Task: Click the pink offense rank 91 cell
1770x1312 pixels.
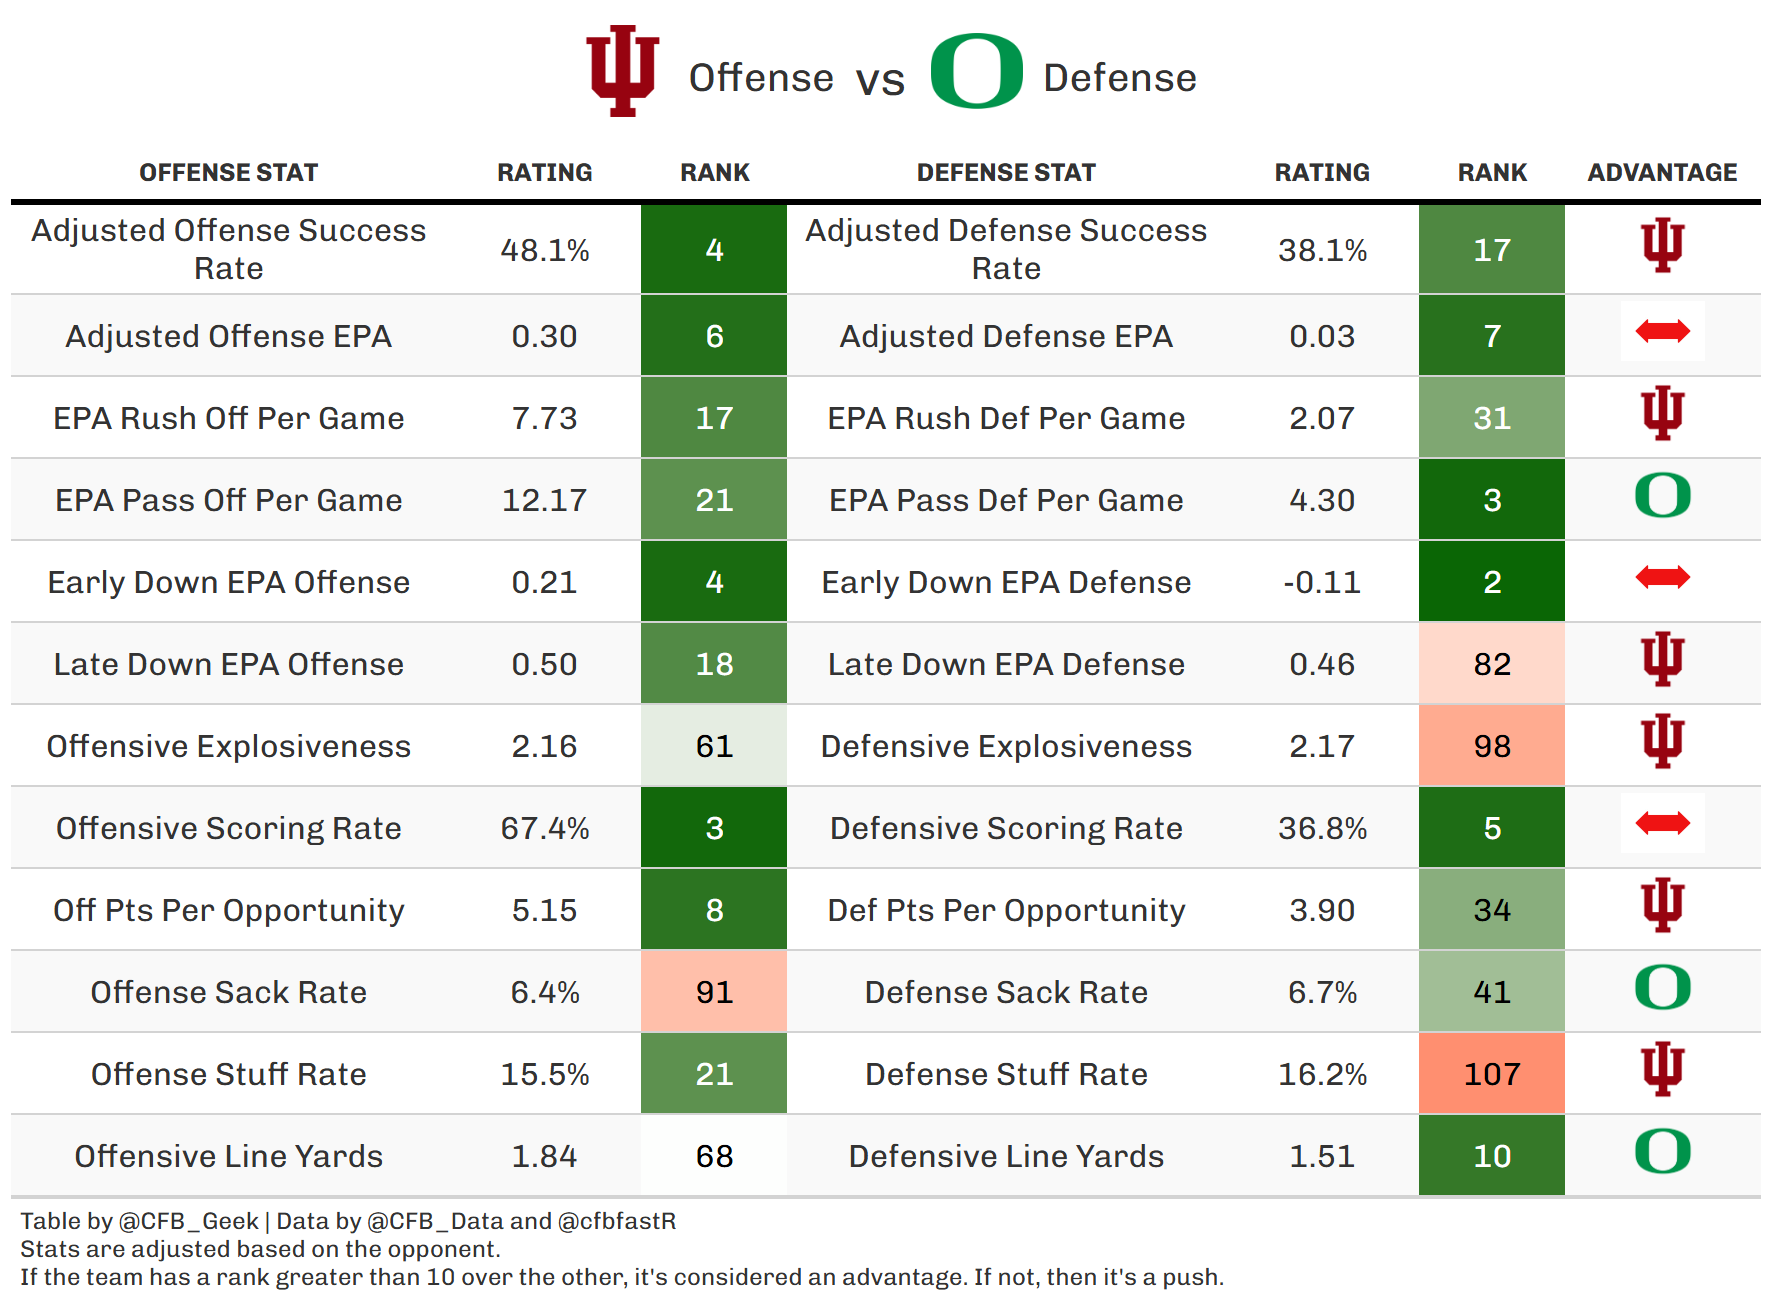Action: click(714, 992)
